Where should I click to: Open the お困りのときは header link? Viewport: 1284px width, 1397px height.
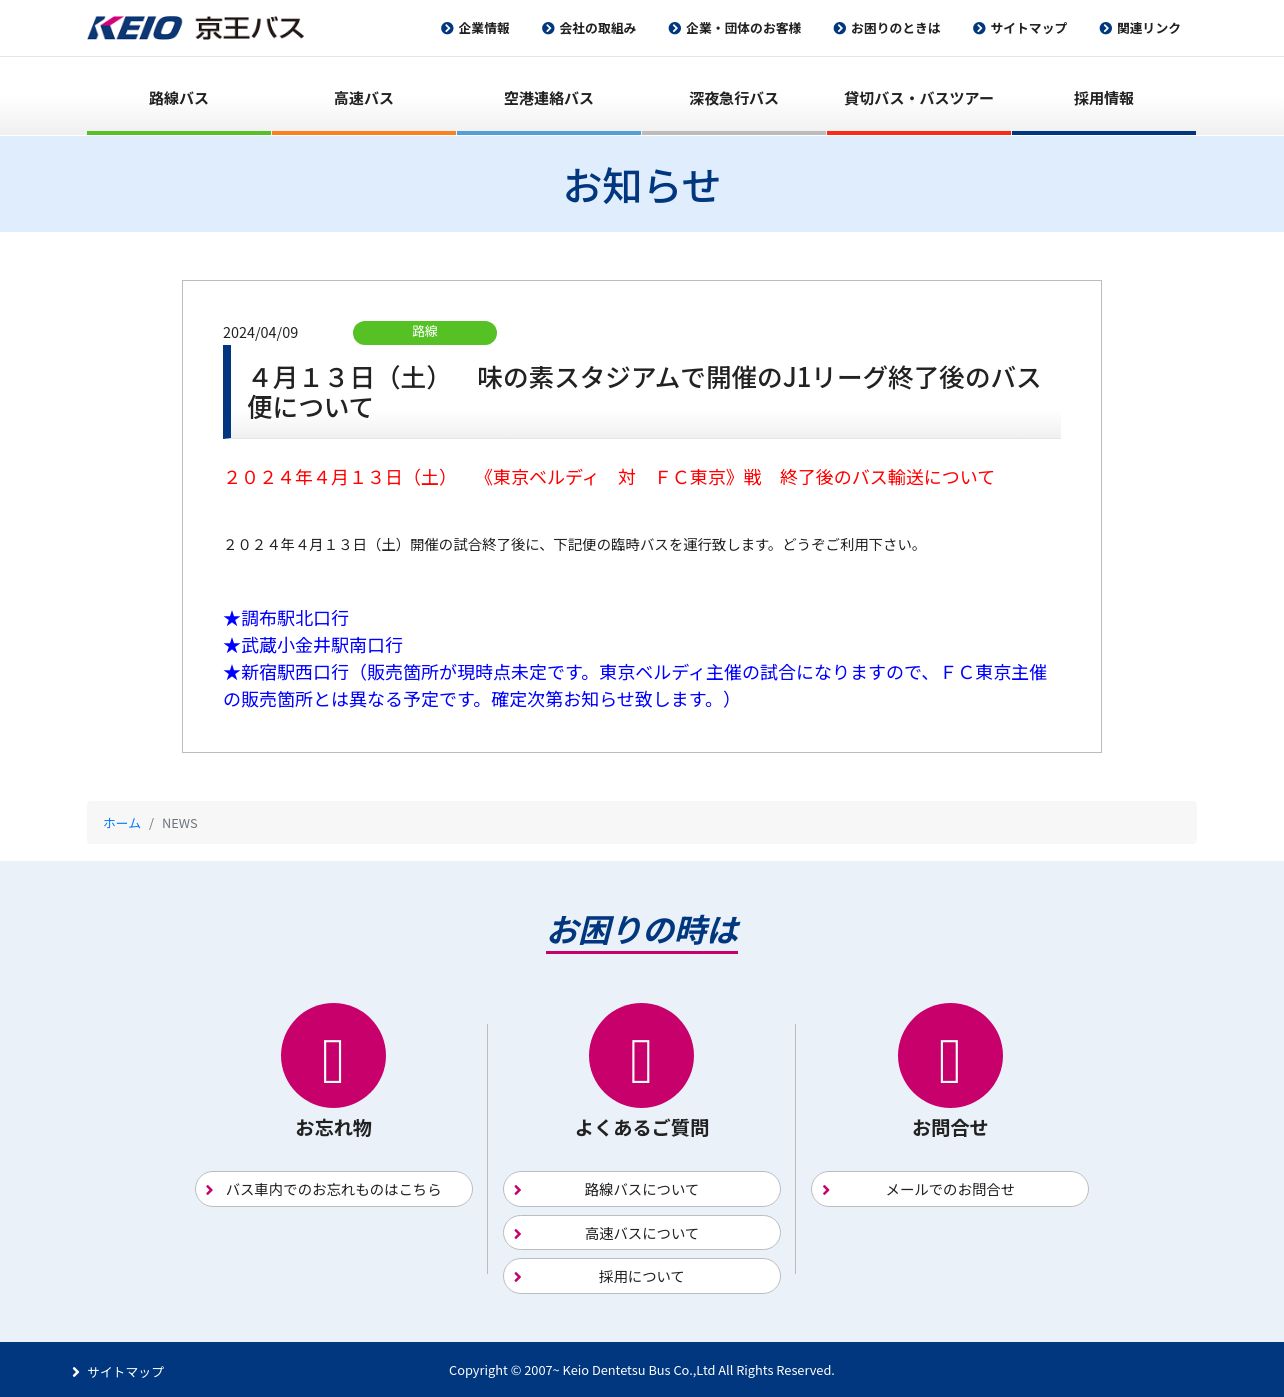tap(896, 28)
